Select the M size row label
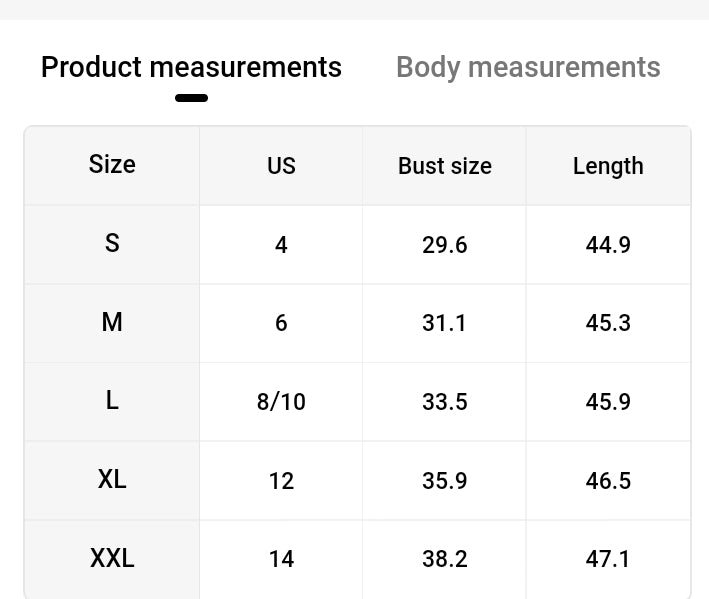 click(x=112, y=322)
